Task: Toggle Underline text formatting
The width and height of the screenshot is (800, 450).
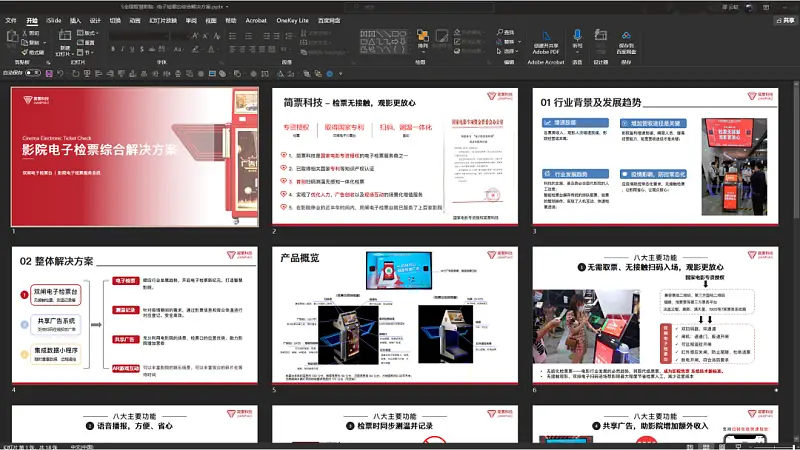Action: pyautogui.click(x=132, y=49)
